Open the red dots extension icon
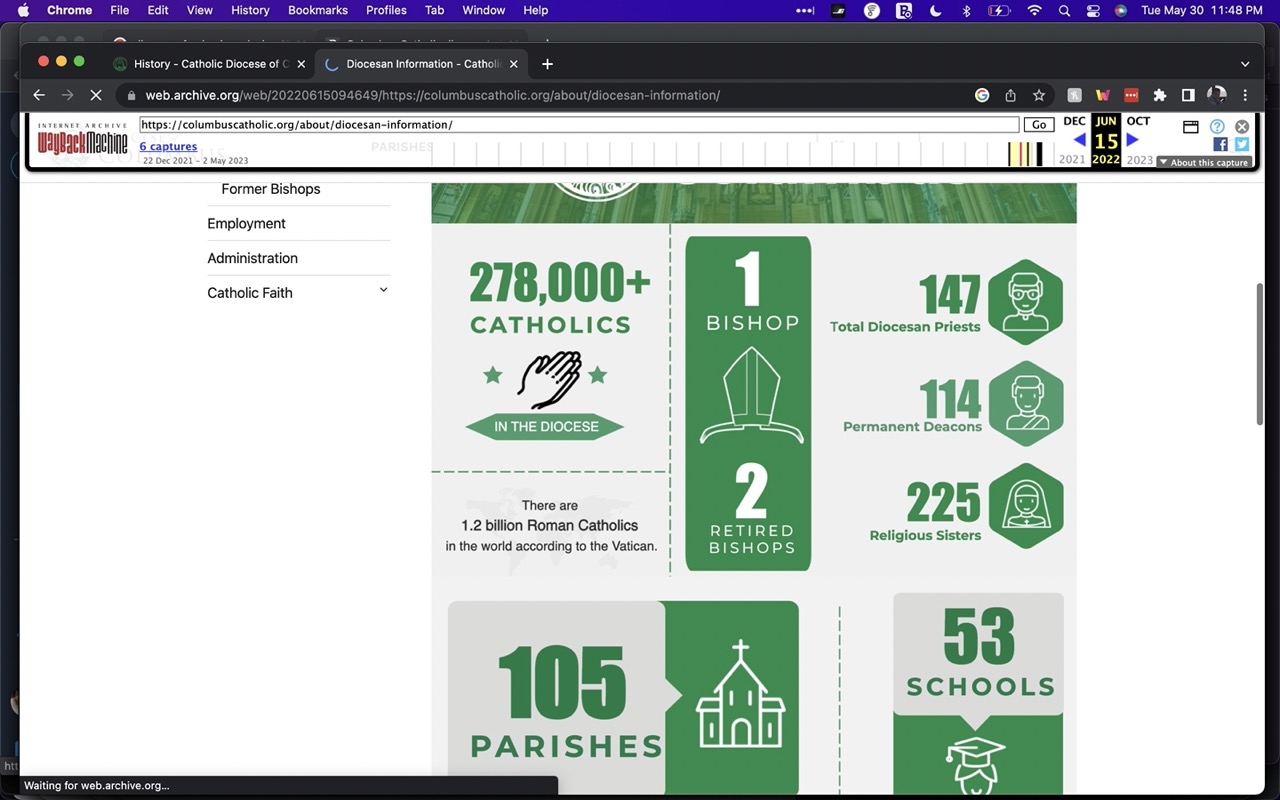1280x800 pixels. coord(1131,95)
